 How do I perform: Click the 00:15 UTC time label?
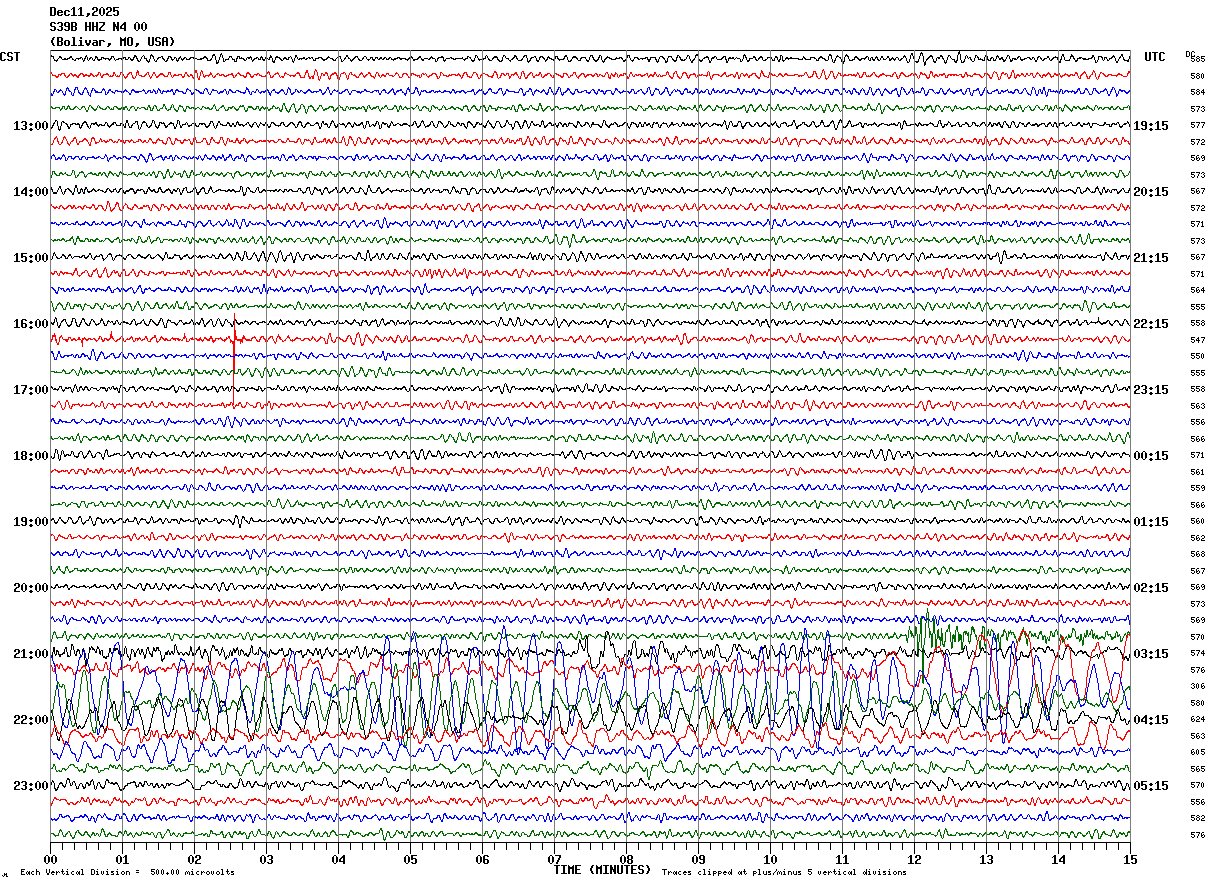click(1150, 456)
